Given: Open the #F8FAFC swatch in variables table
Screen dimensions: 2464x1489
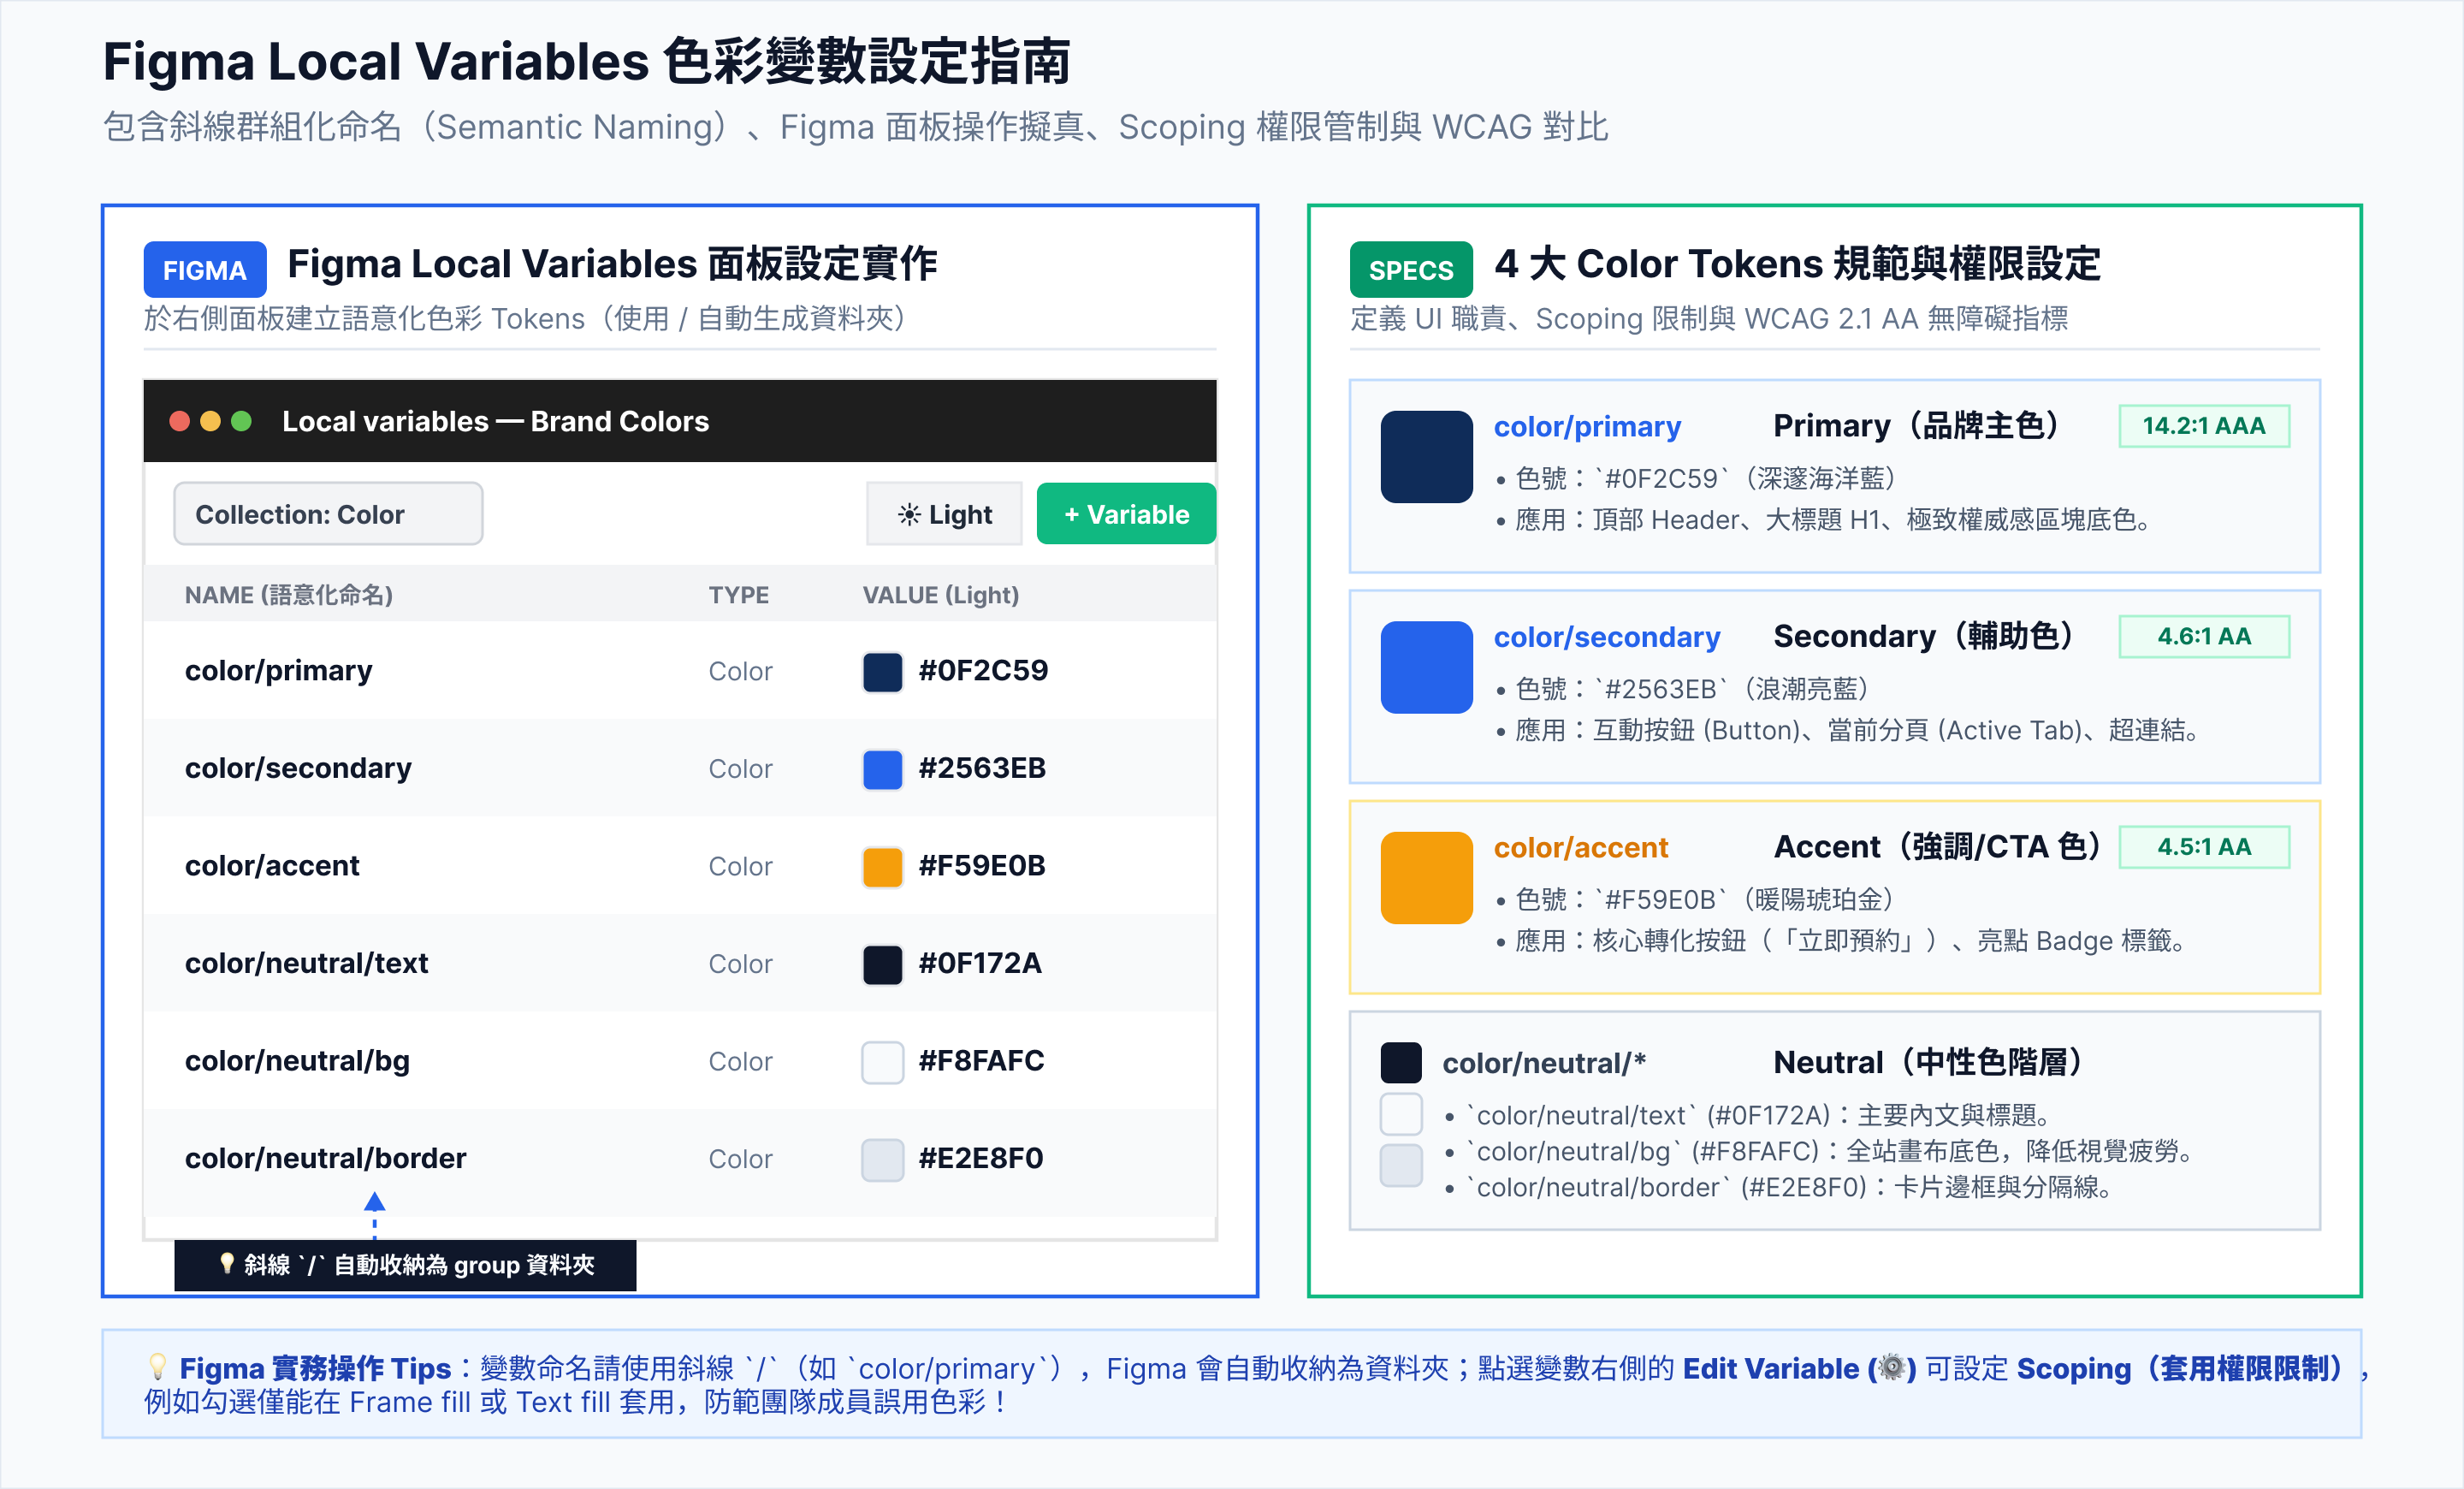Looking at the screenshot, I should click(x=883, y=1062).
